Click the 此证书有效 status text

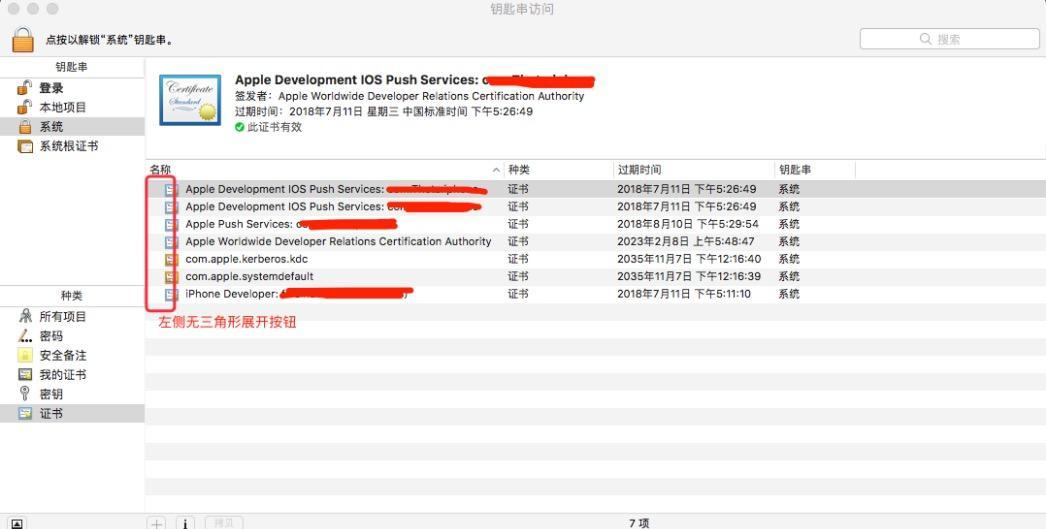pos(274,127)
